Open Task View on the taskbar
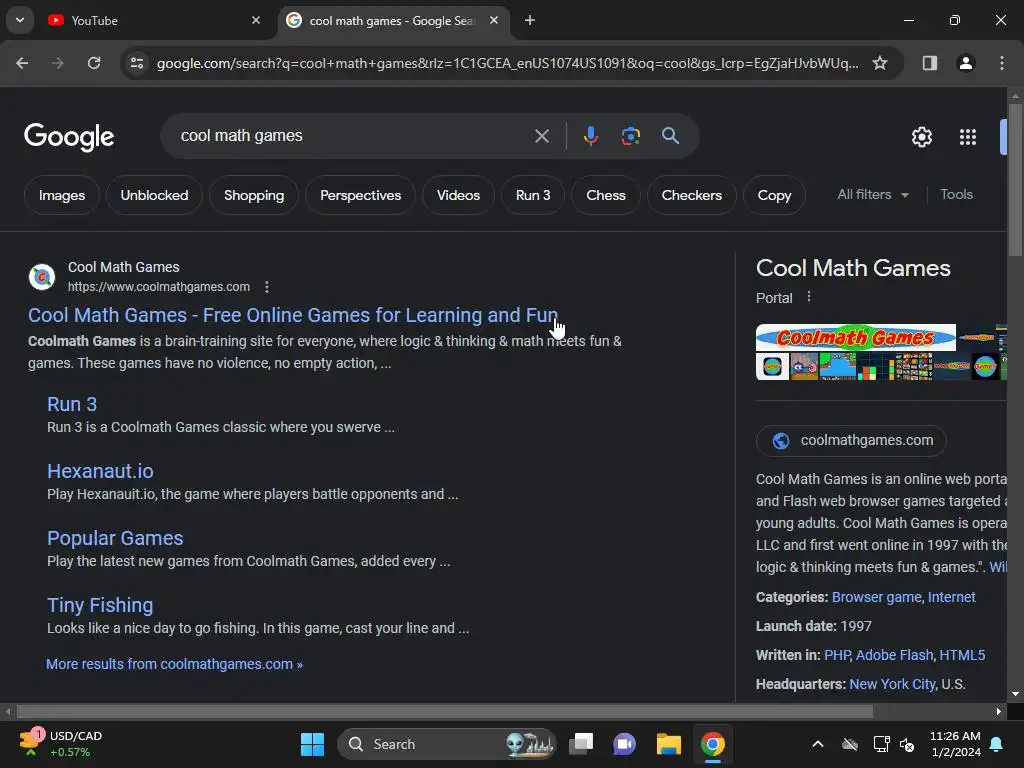This screenshot has width=1024, height=768. [581, 744]
